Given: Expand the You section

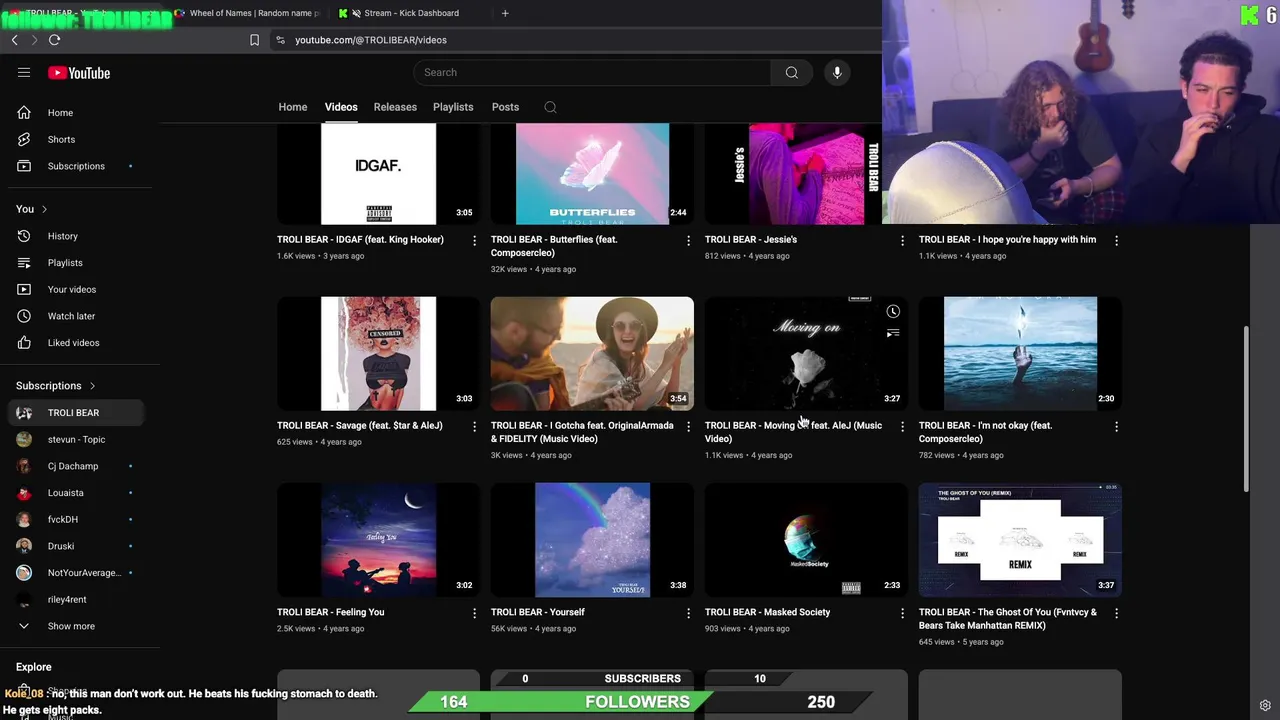Looking at the screenshot, I should [32, 209].
